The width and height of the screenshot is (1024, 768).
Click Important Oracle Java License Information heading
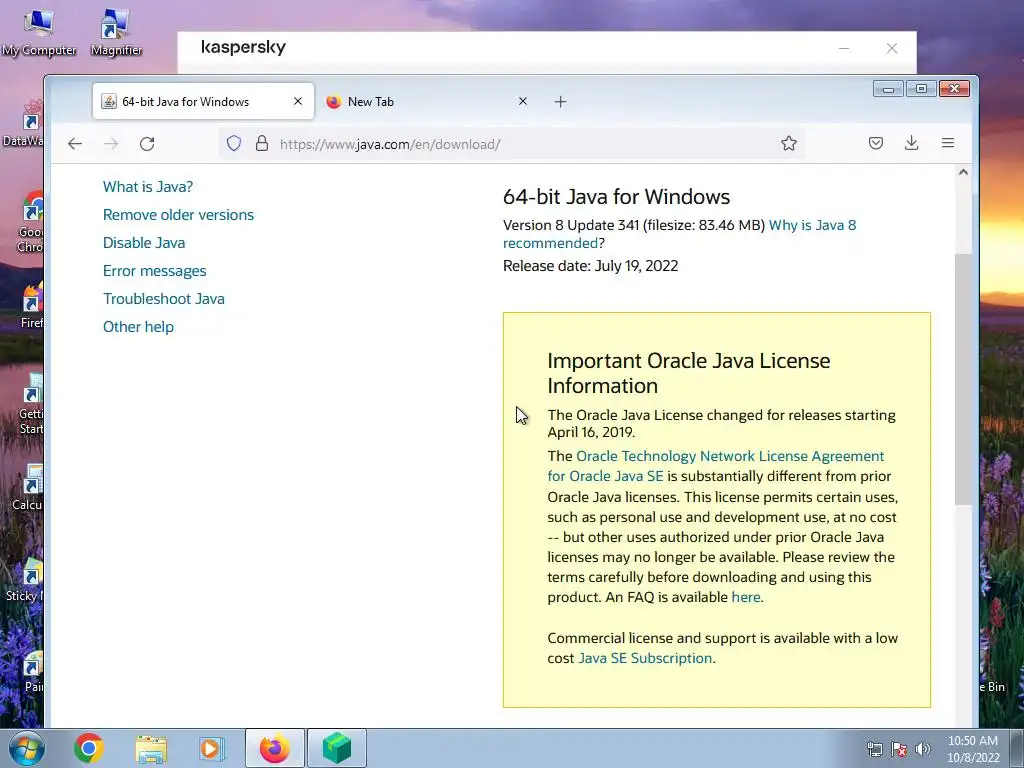point(688,373)
